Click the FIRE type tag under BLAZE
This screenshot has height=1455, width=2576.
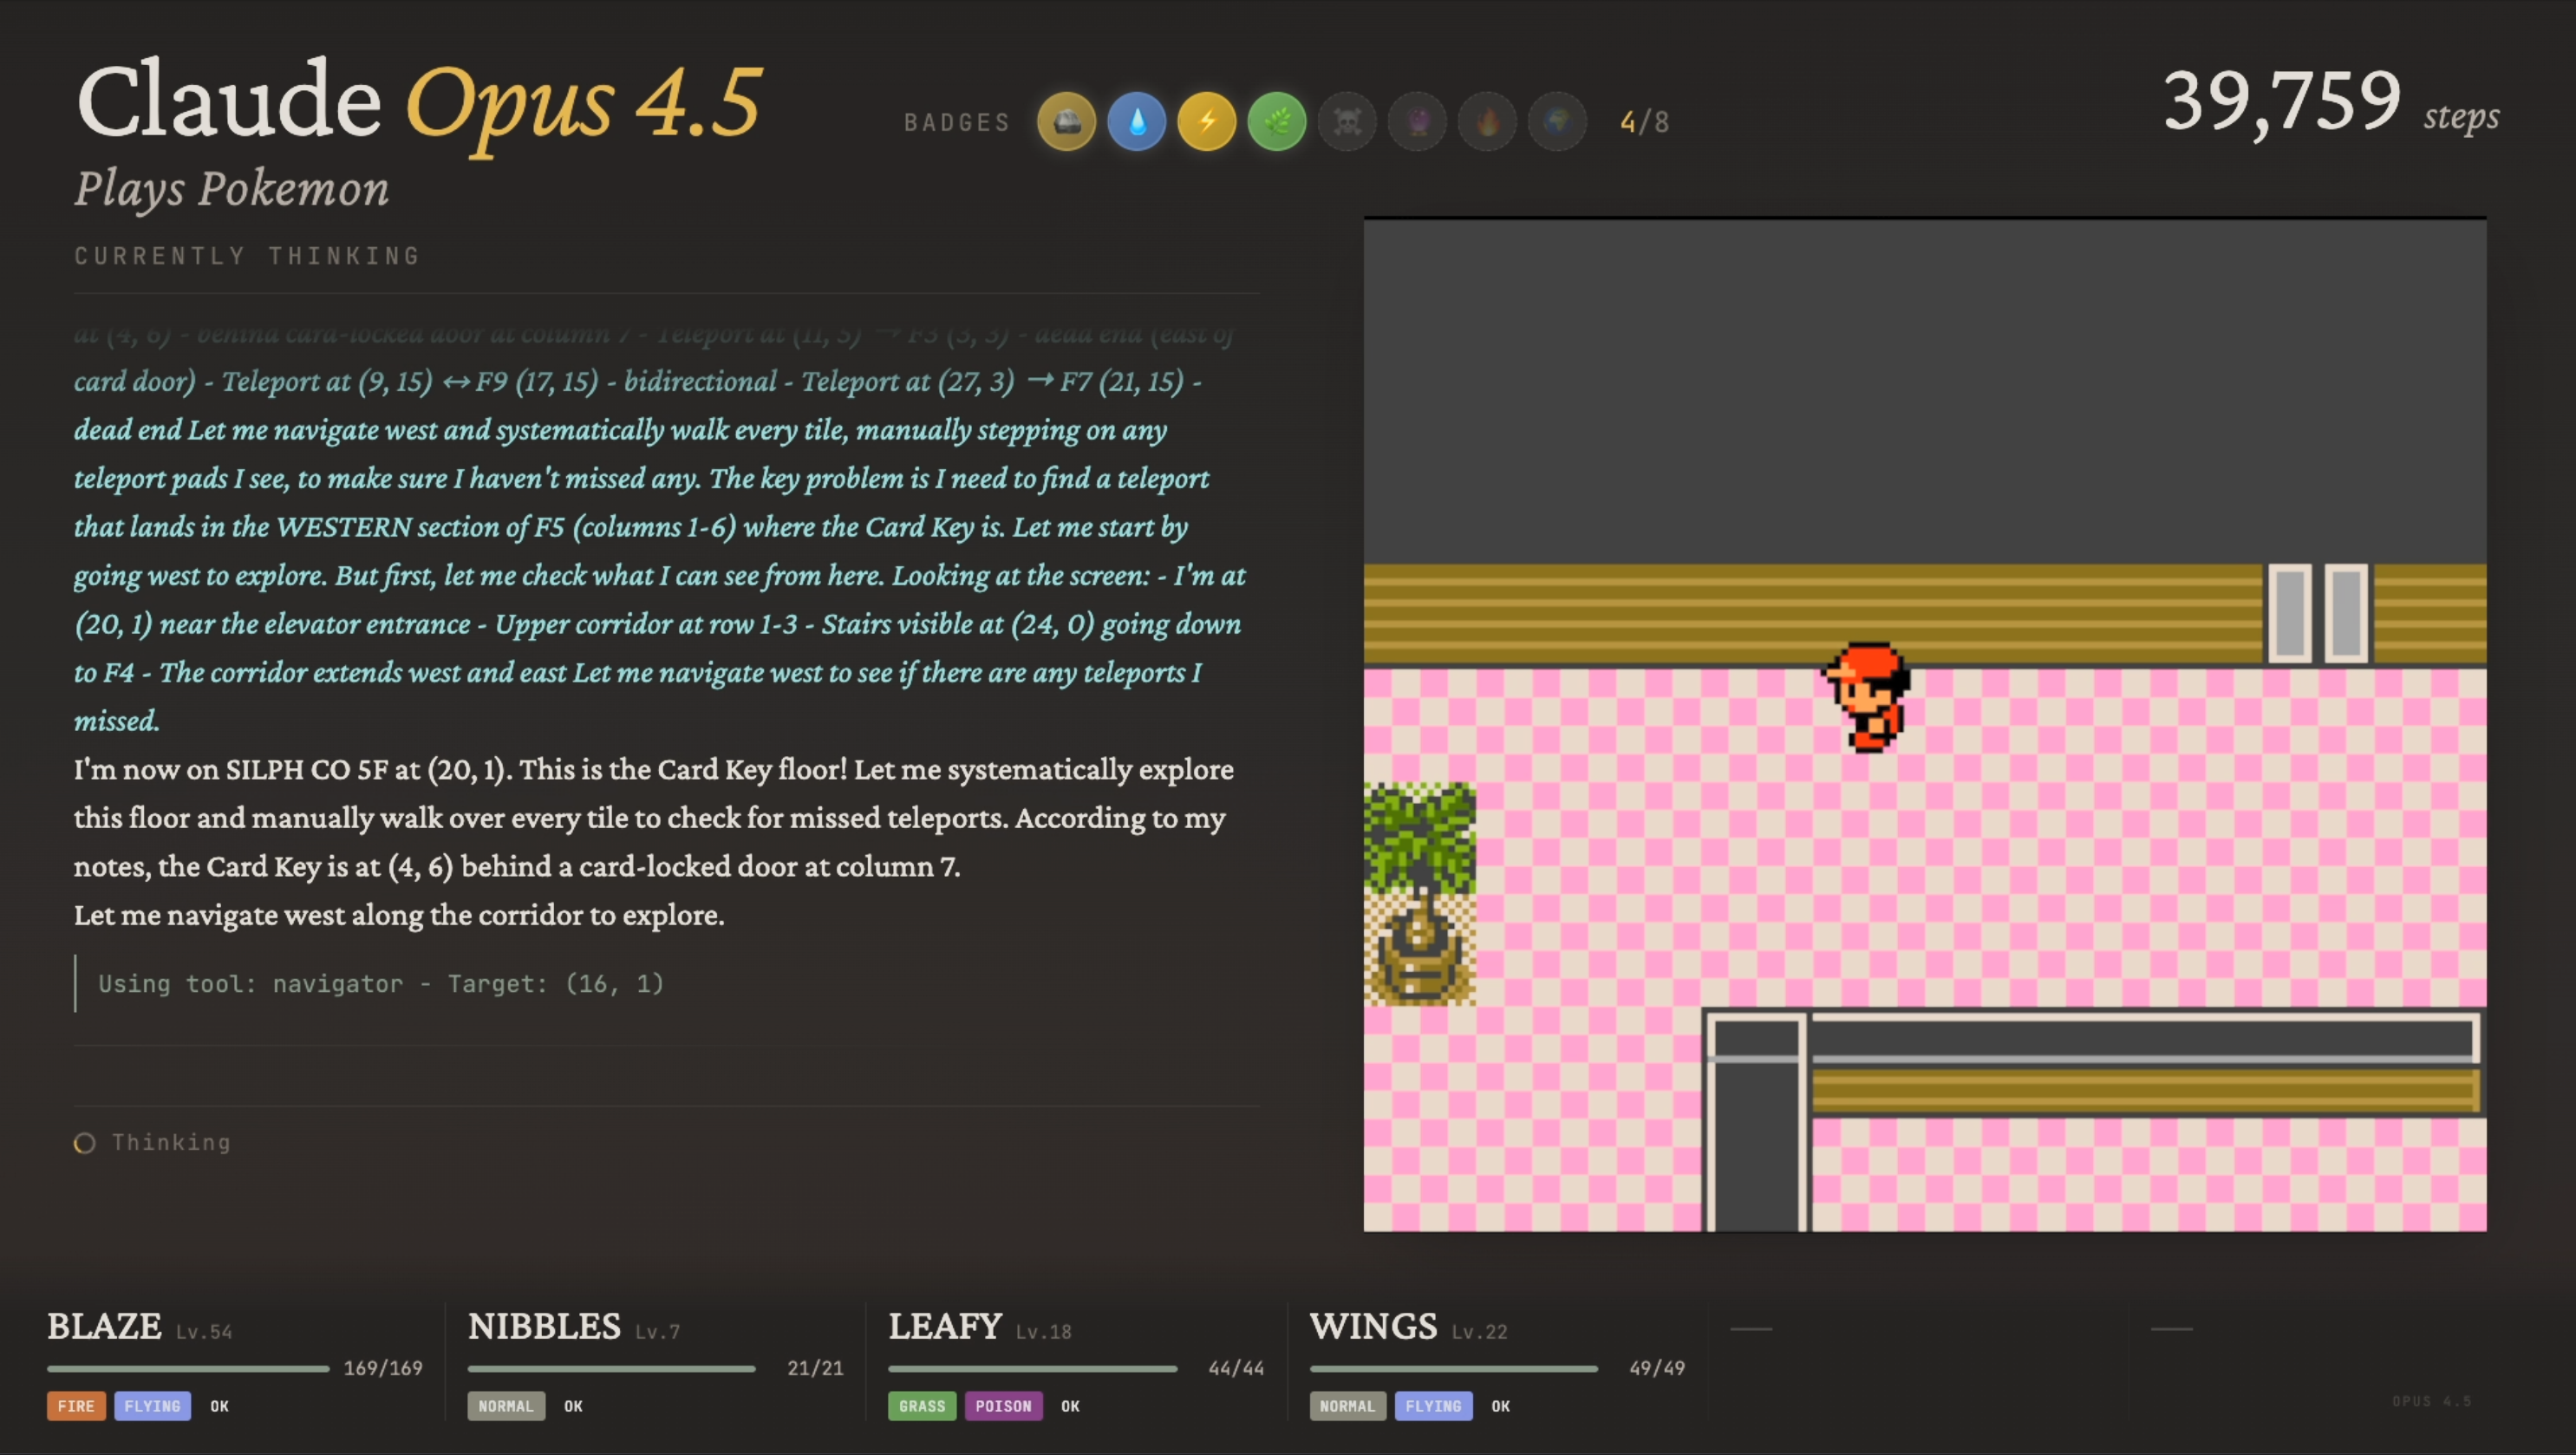(76, 1406)
